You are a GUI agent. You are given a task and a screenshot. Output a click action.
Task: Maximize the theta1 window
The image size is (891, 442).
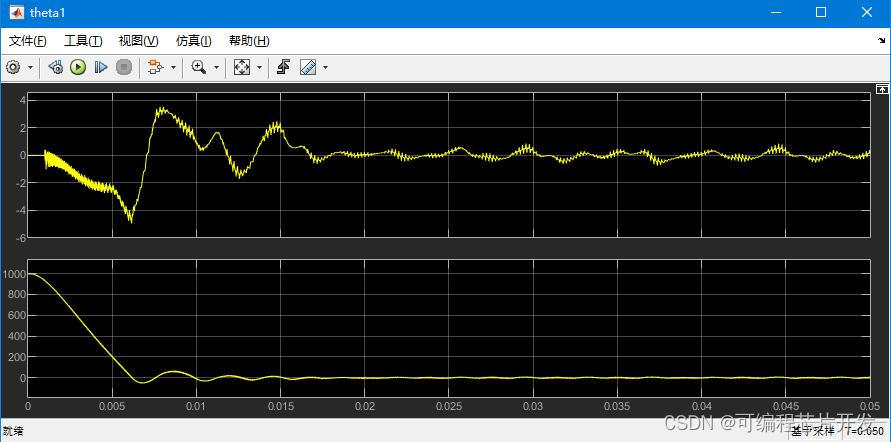pyautogui.click(x=821, y=12)
